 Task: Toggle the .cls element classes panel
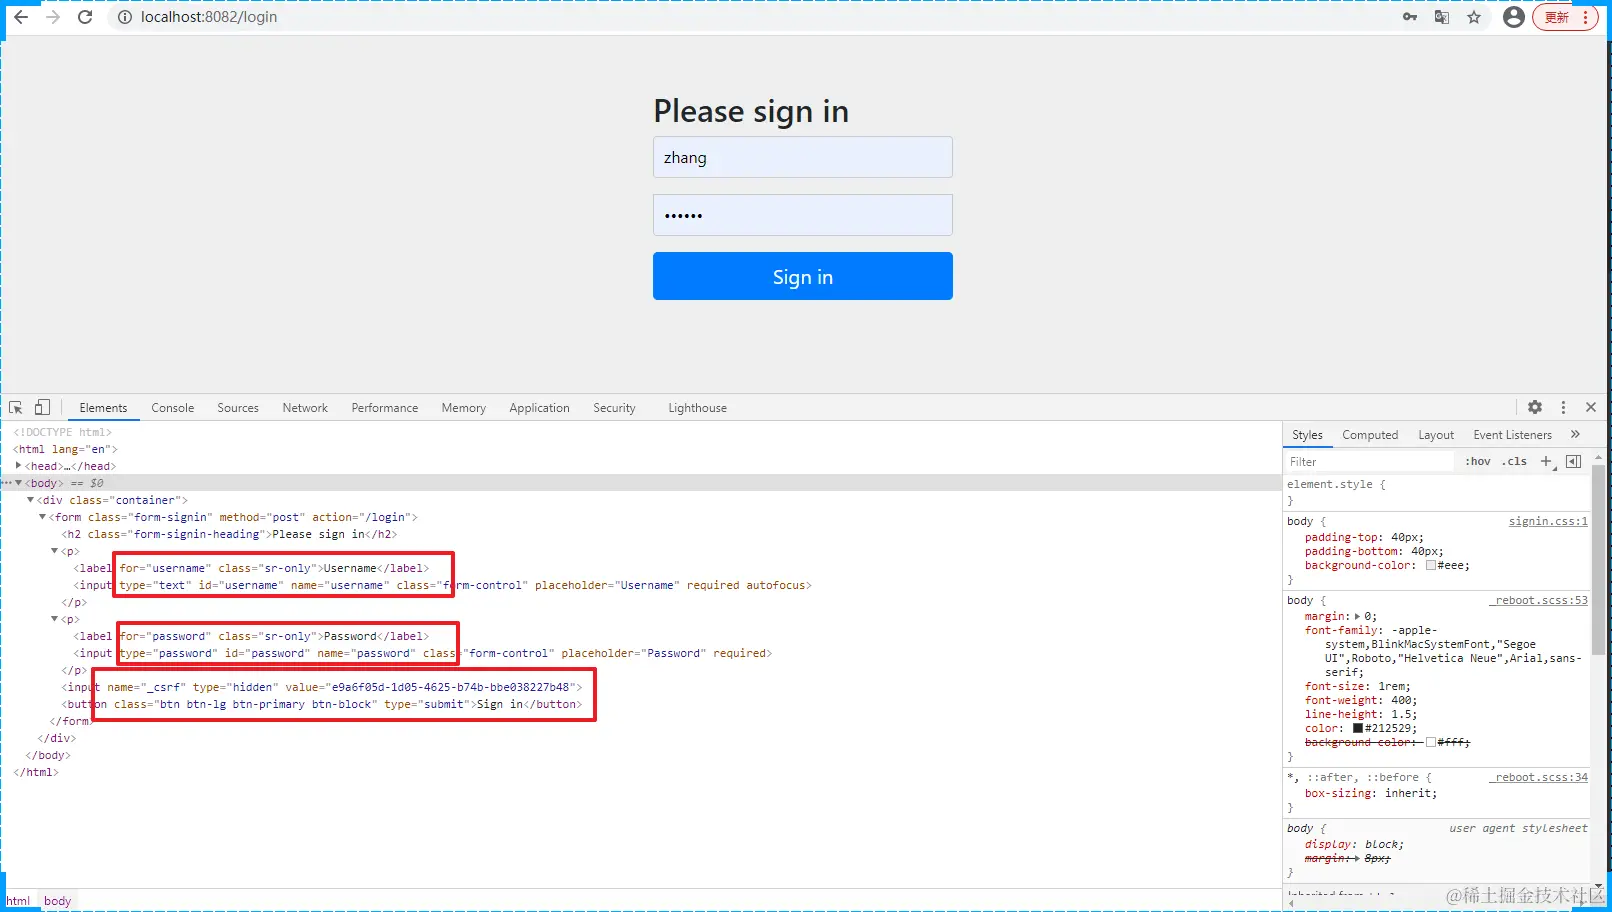[x=1514, y=461]
